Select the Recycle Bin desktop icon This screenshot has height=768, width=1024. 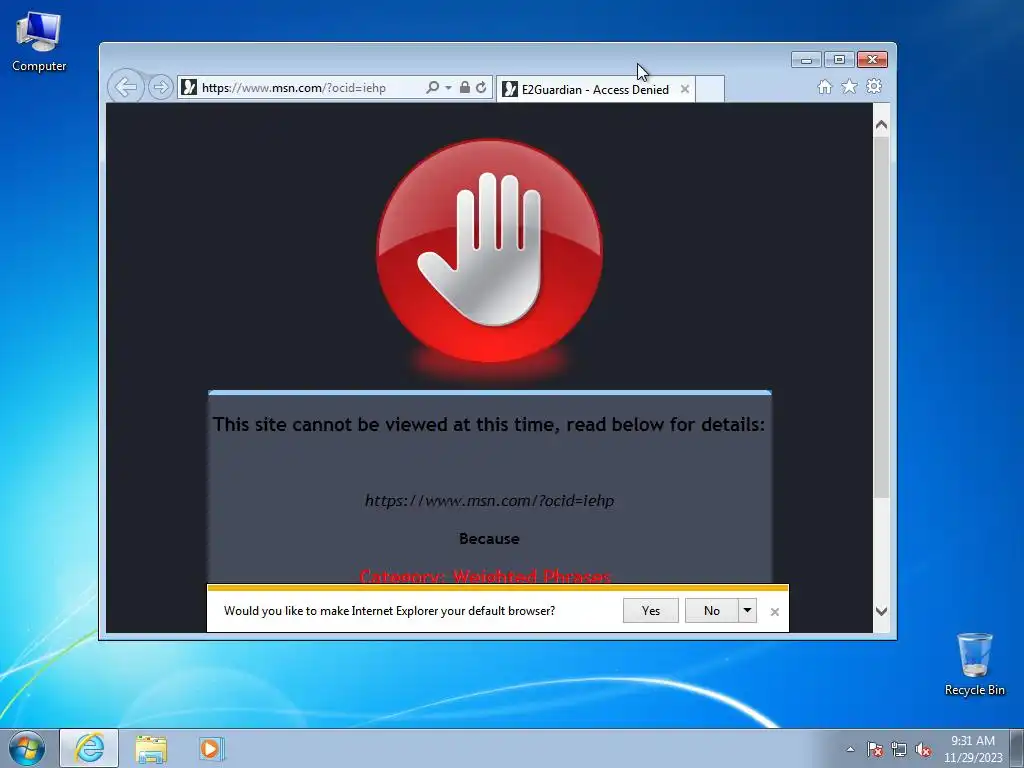974,664
